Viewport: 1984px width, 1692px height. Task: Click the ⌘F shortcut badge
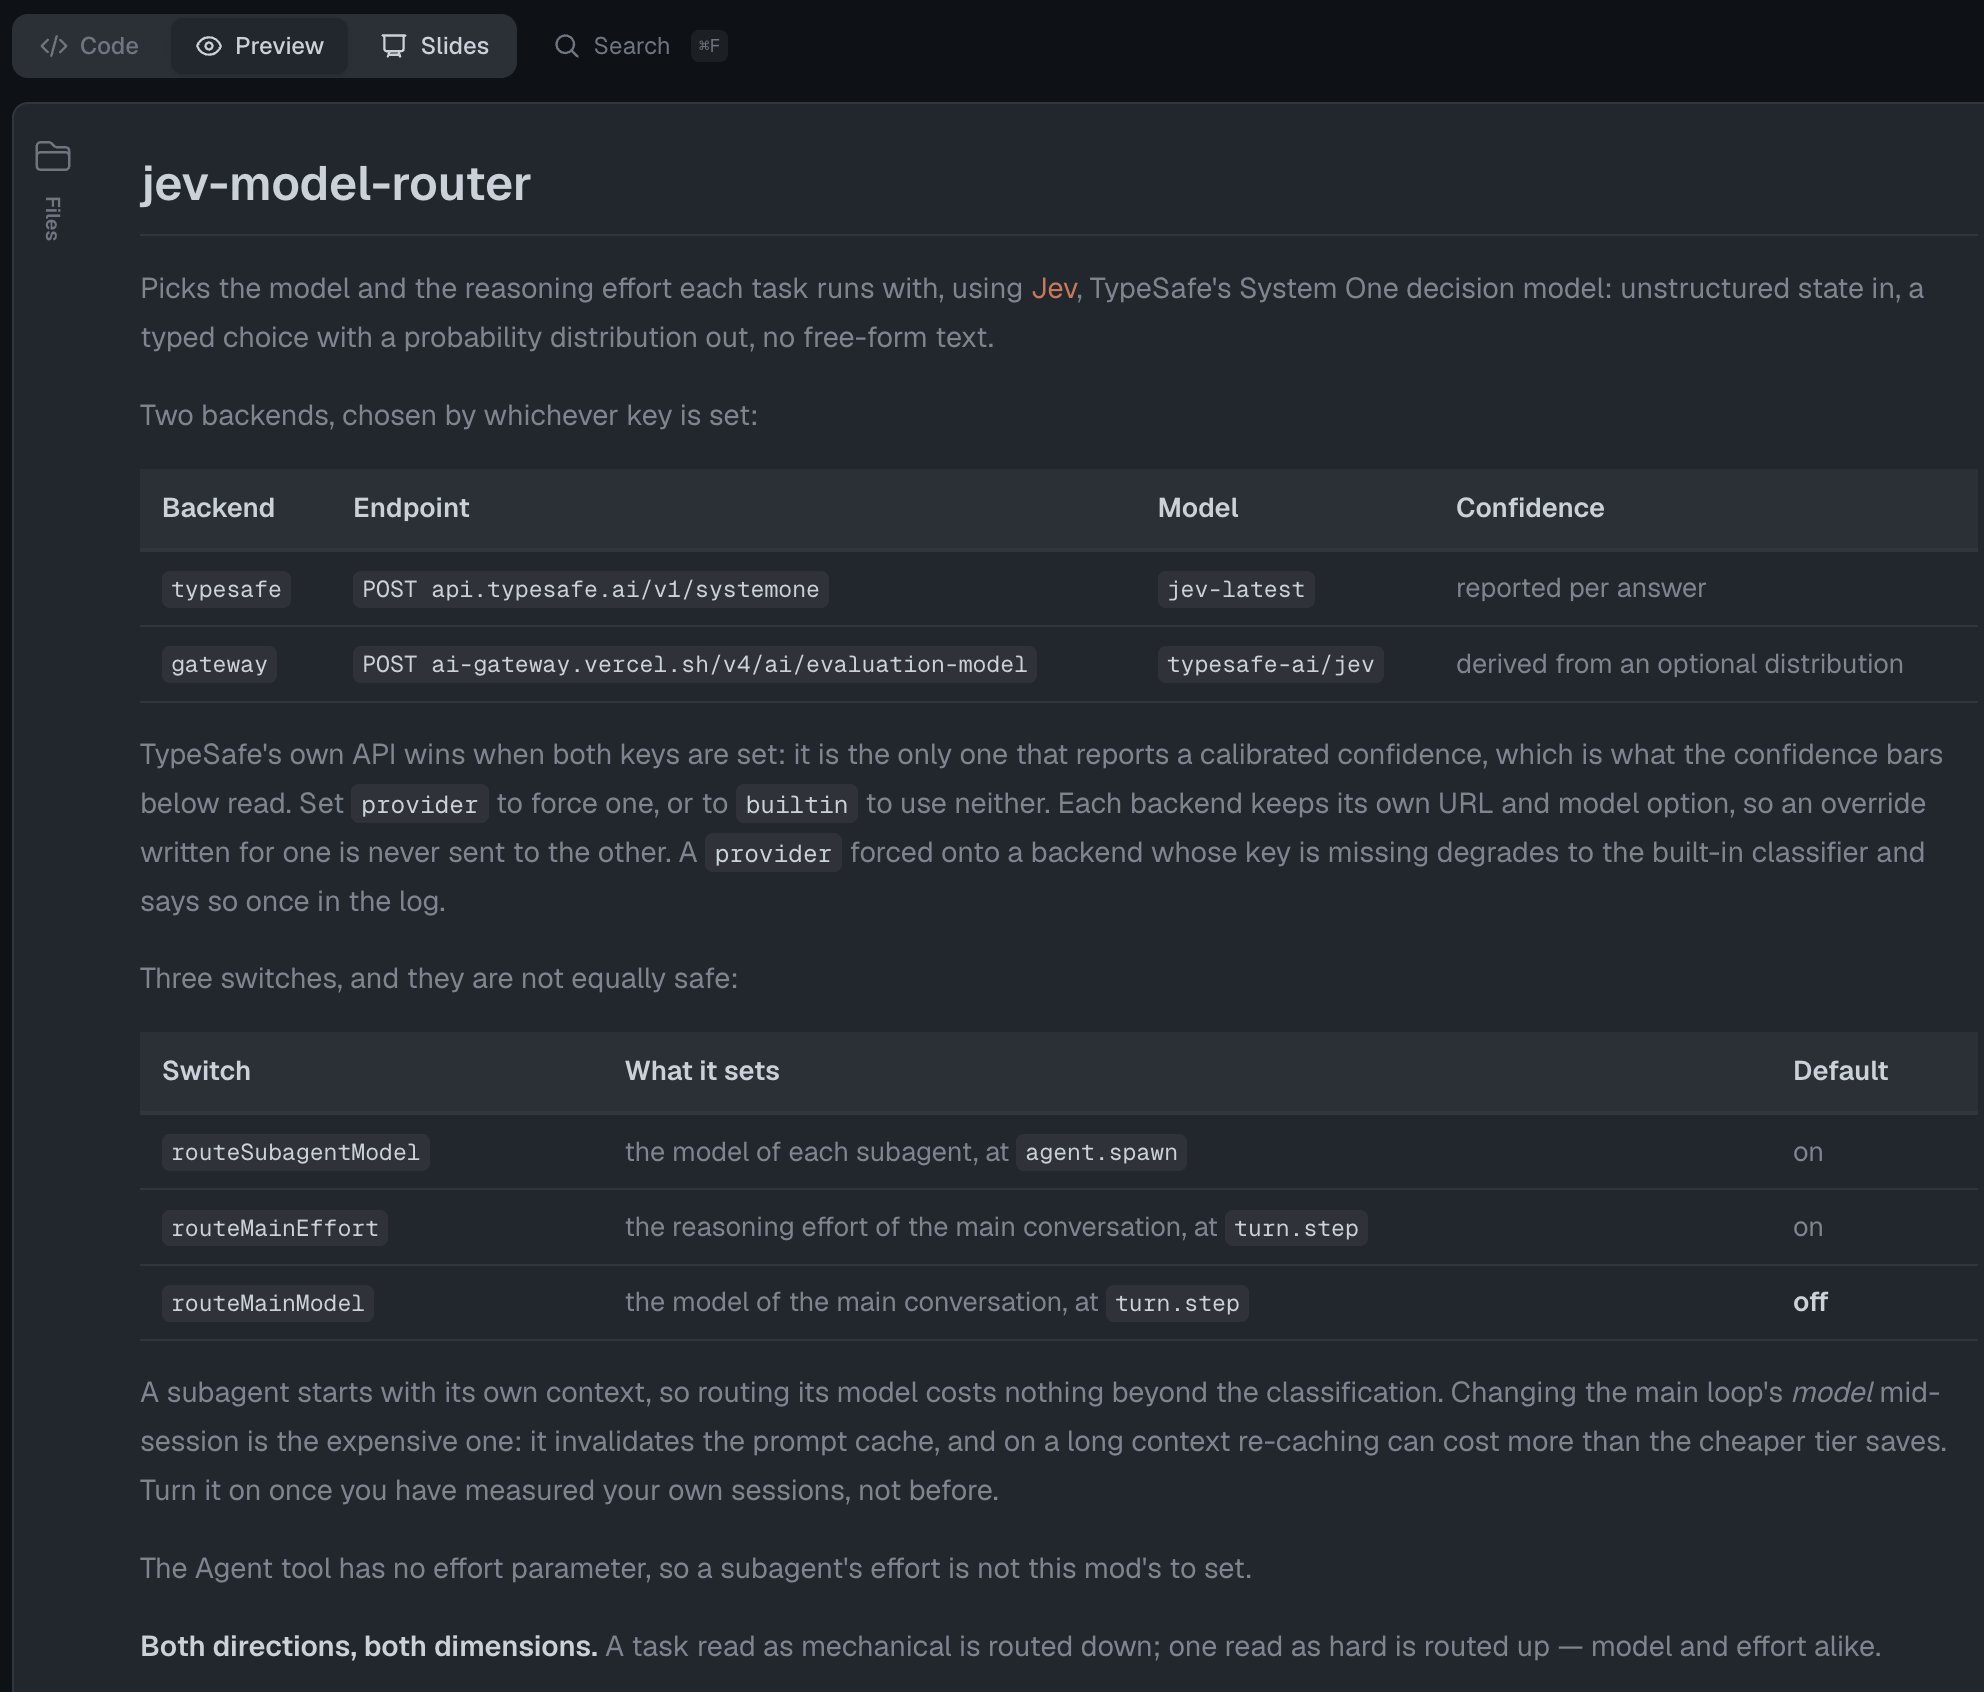(709, 46)
